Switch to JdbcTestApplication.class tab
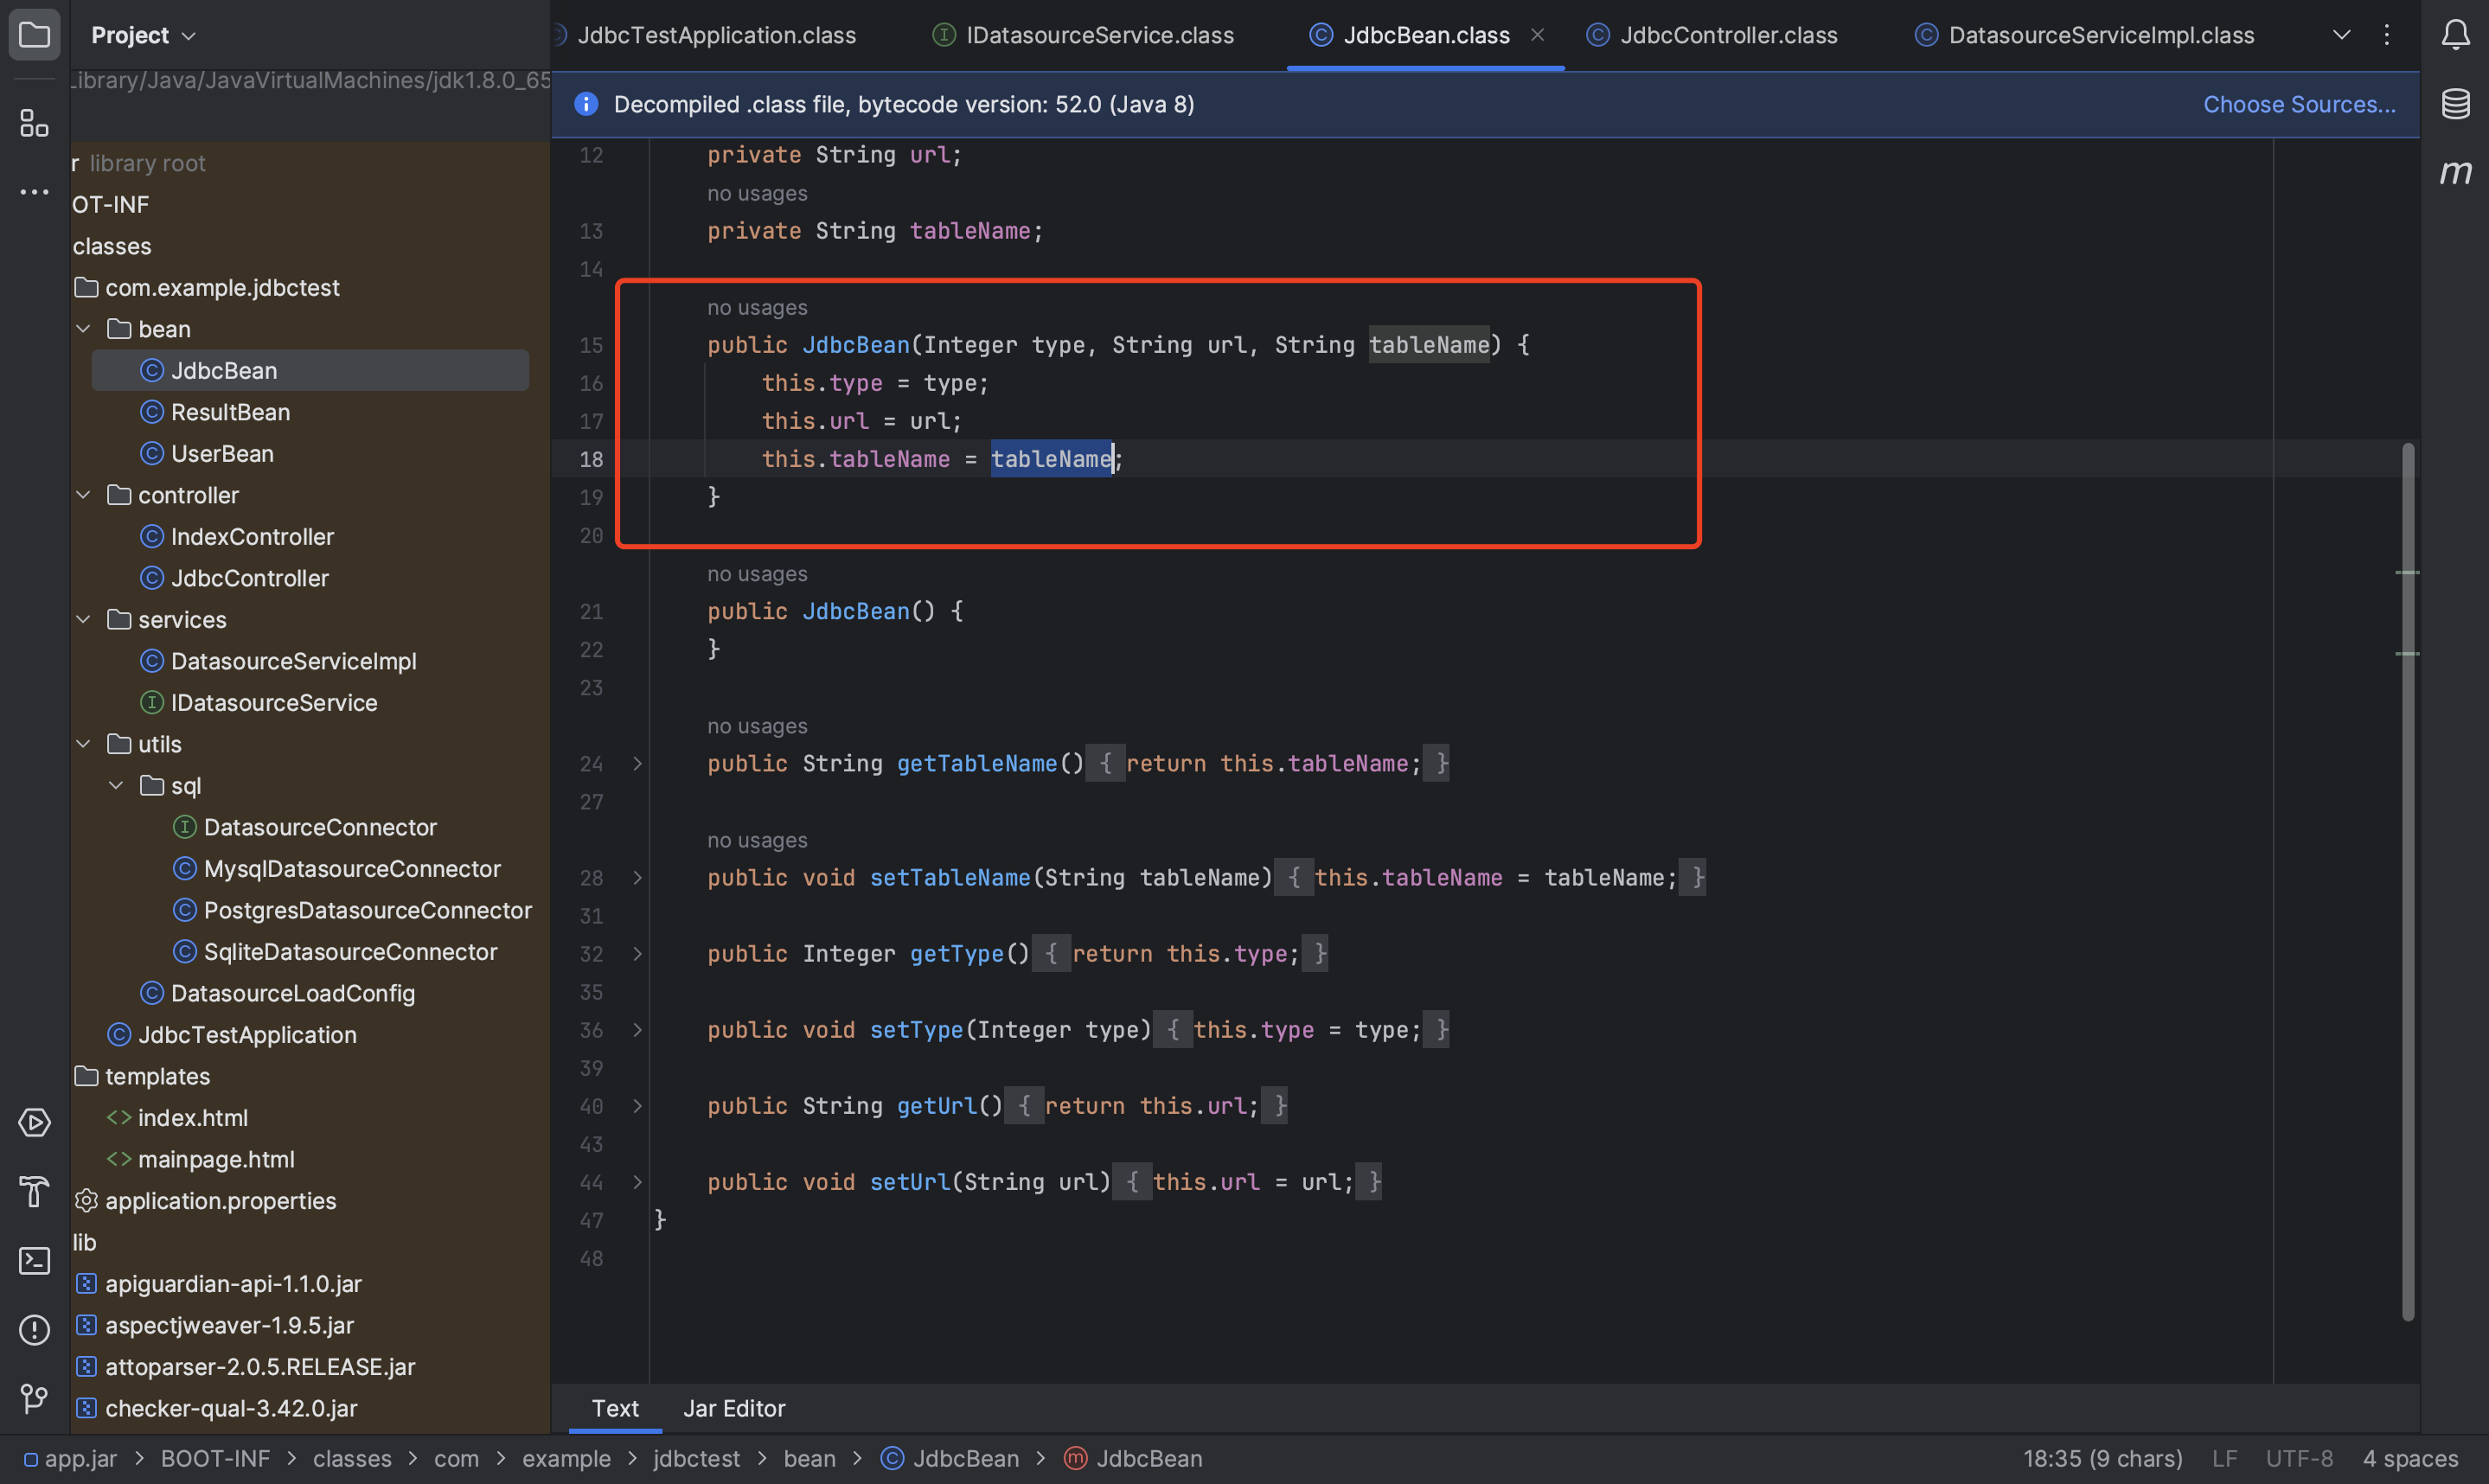Screen dimensions: 2489x1484 click(716, 35)
